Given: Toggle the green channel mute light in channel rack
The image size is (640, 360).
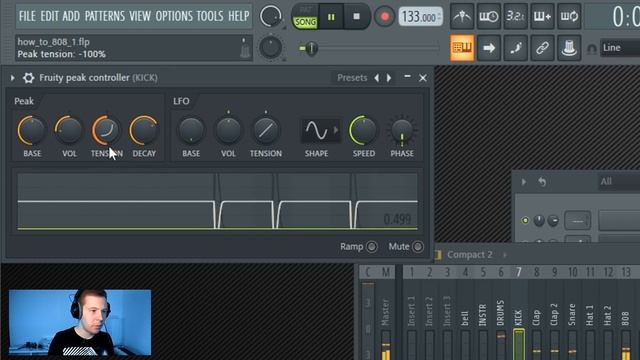Looking at the screenshot, I should [x=525, y=220].
